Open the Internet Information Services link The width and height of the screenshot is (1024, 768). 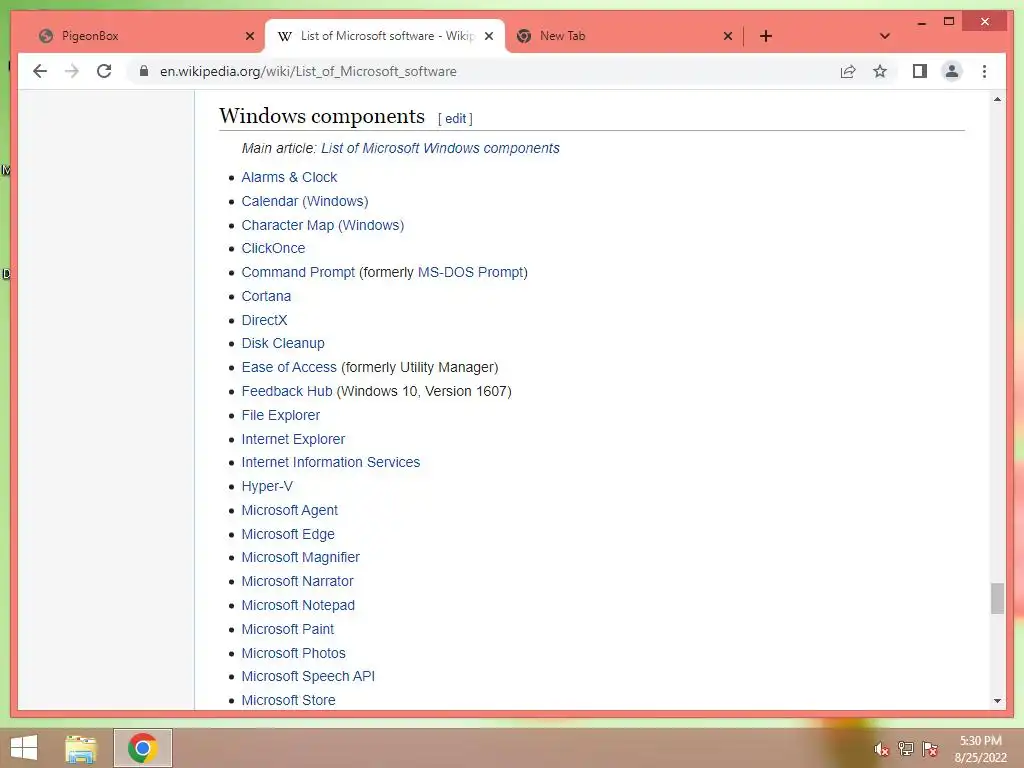point(330,462)
